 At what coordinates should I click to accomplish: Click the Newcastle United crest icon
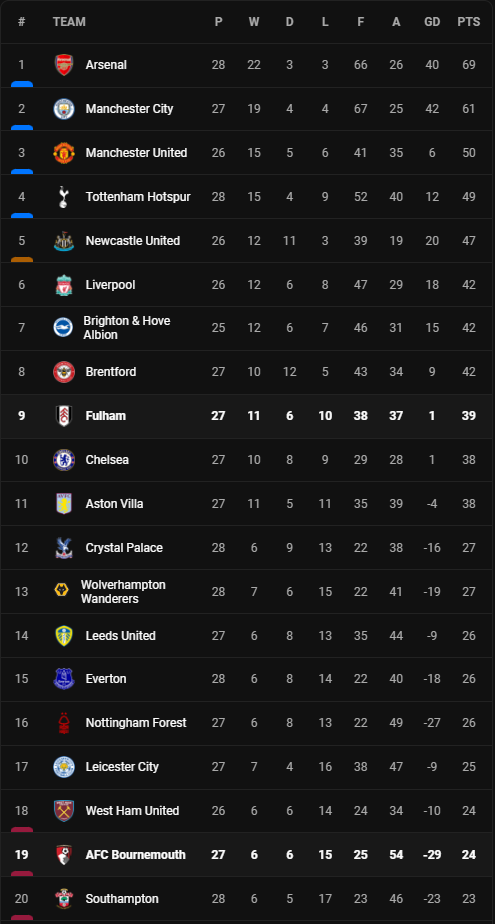64,241
